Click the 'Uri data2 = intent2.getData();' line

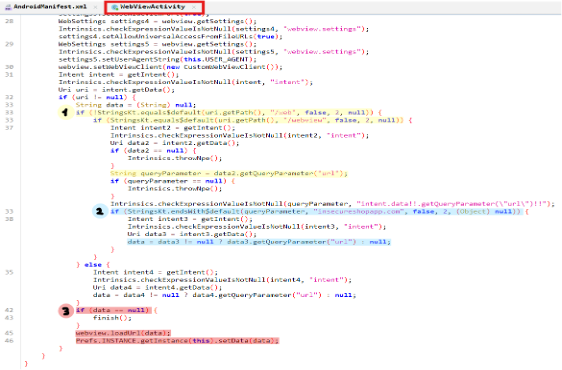point(175,143)
